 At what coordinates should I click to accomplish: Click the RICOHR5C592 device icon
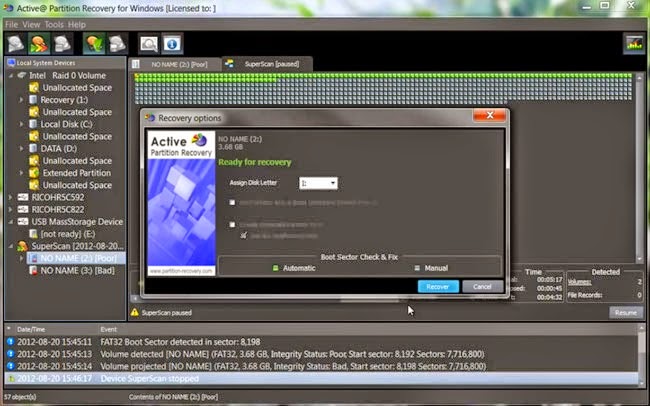[23, 197]
